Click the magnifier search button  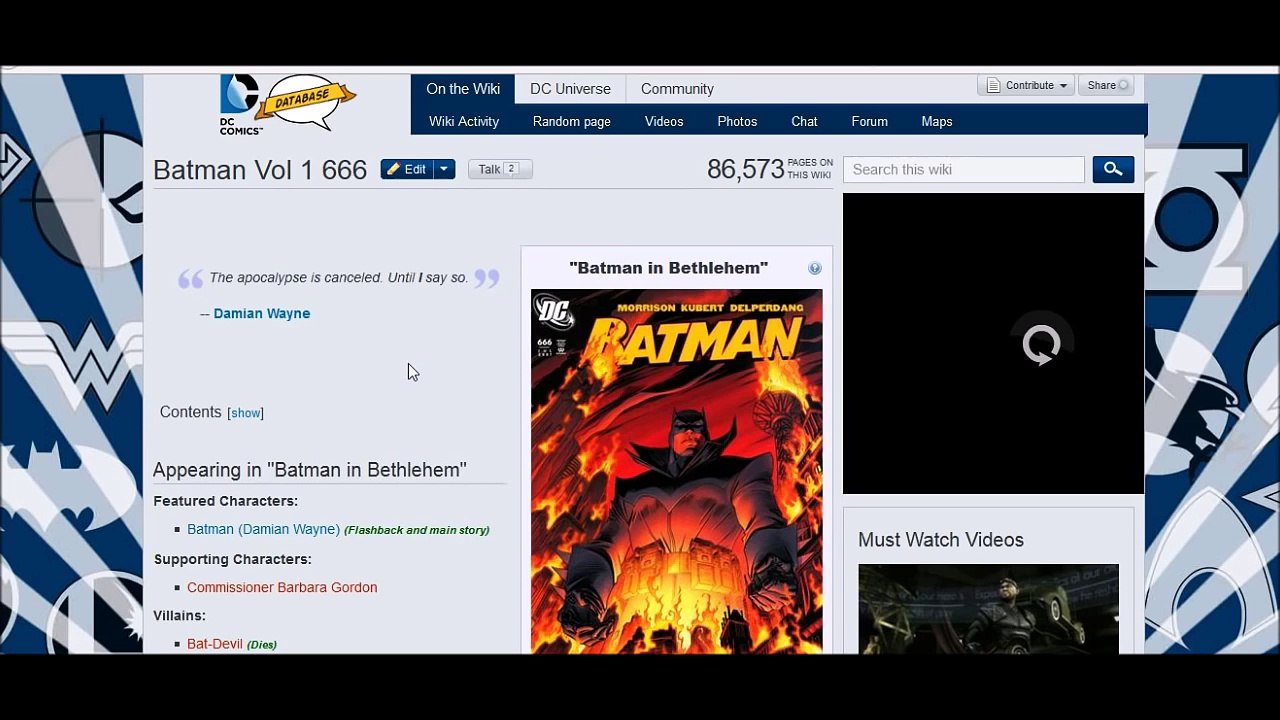coord(1113,169)
